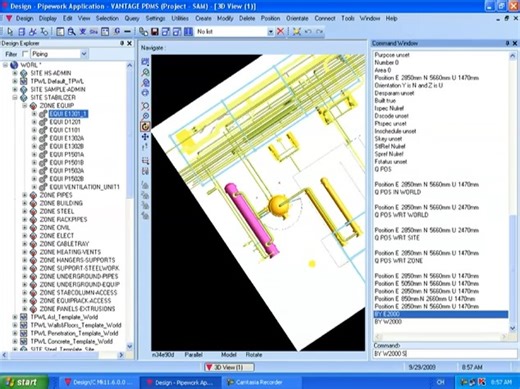Select BY W2000 line in command history
The height and width of the screenshot is (389, 520).
(x=388, y=322)
